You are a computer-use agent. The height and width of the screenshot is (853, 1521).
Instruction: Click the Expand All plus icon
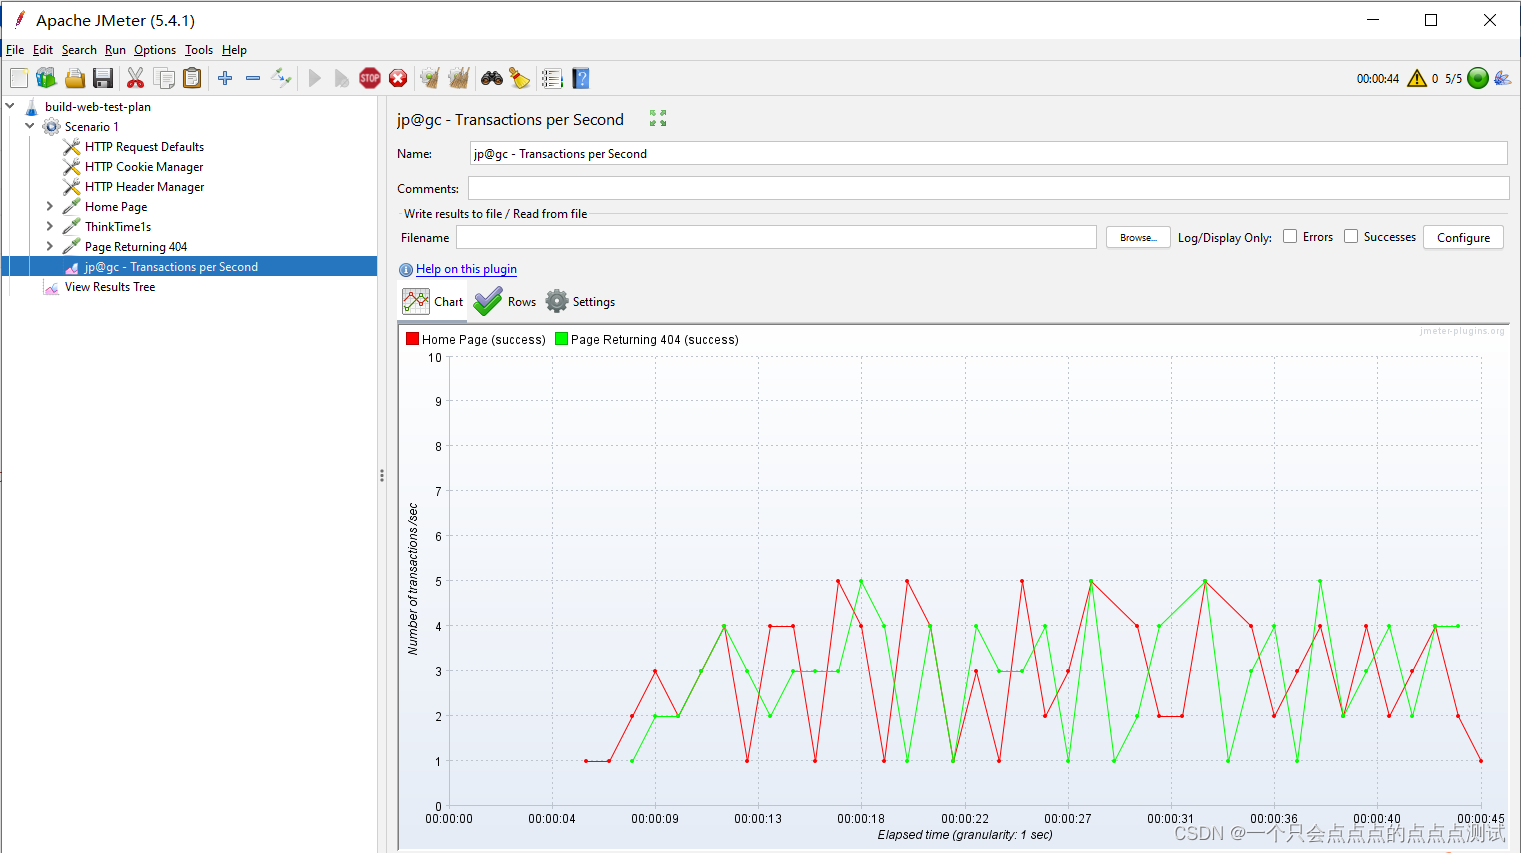point(225,78)
